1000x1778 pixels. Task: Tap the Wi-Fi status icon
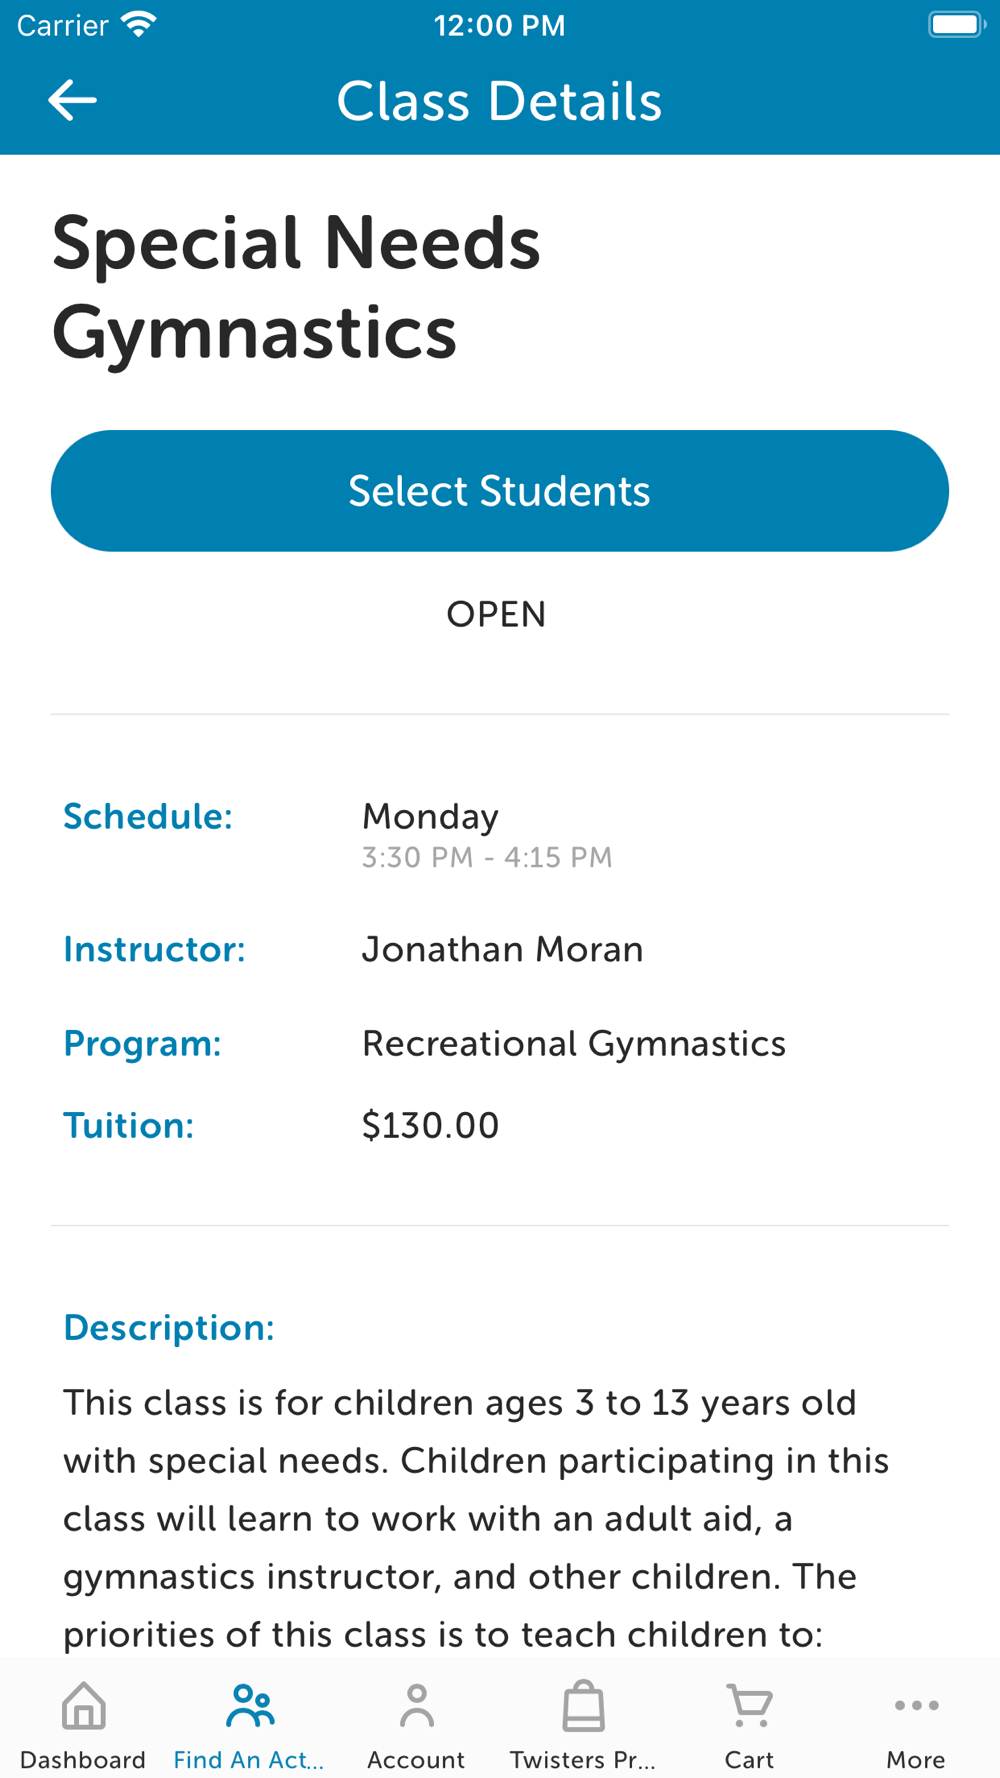click(139, 25)
